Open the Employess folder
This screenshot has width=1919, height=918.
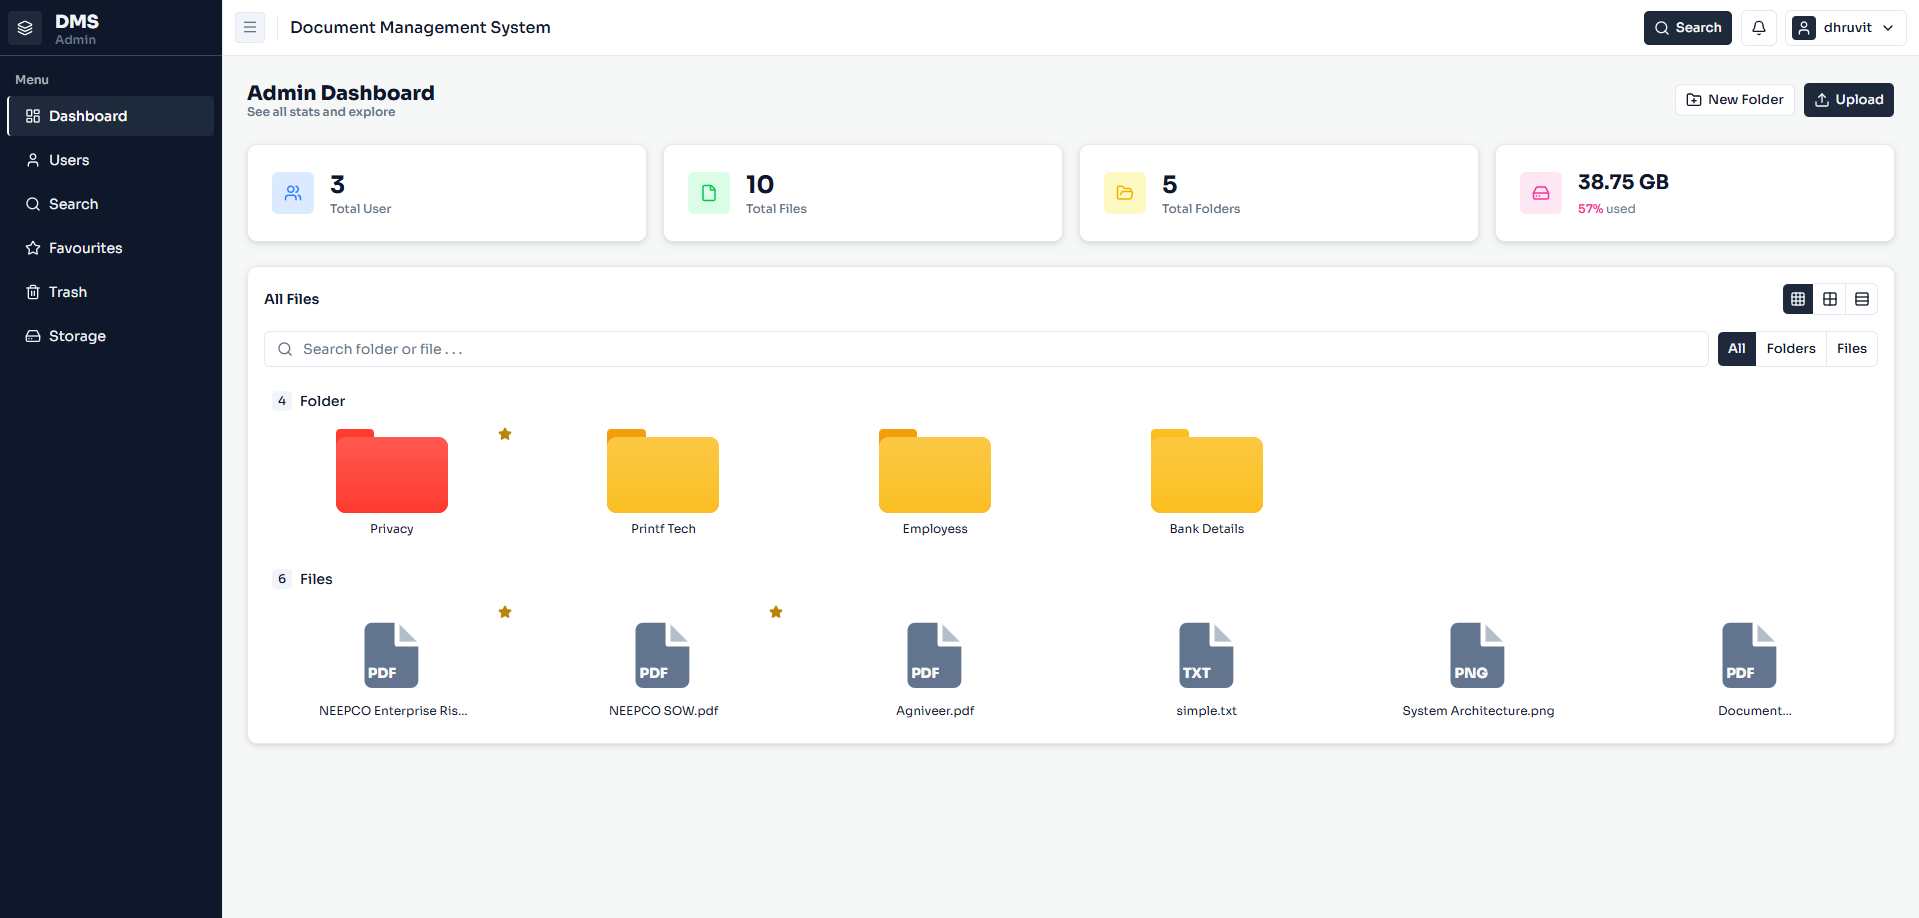[935, 471]
